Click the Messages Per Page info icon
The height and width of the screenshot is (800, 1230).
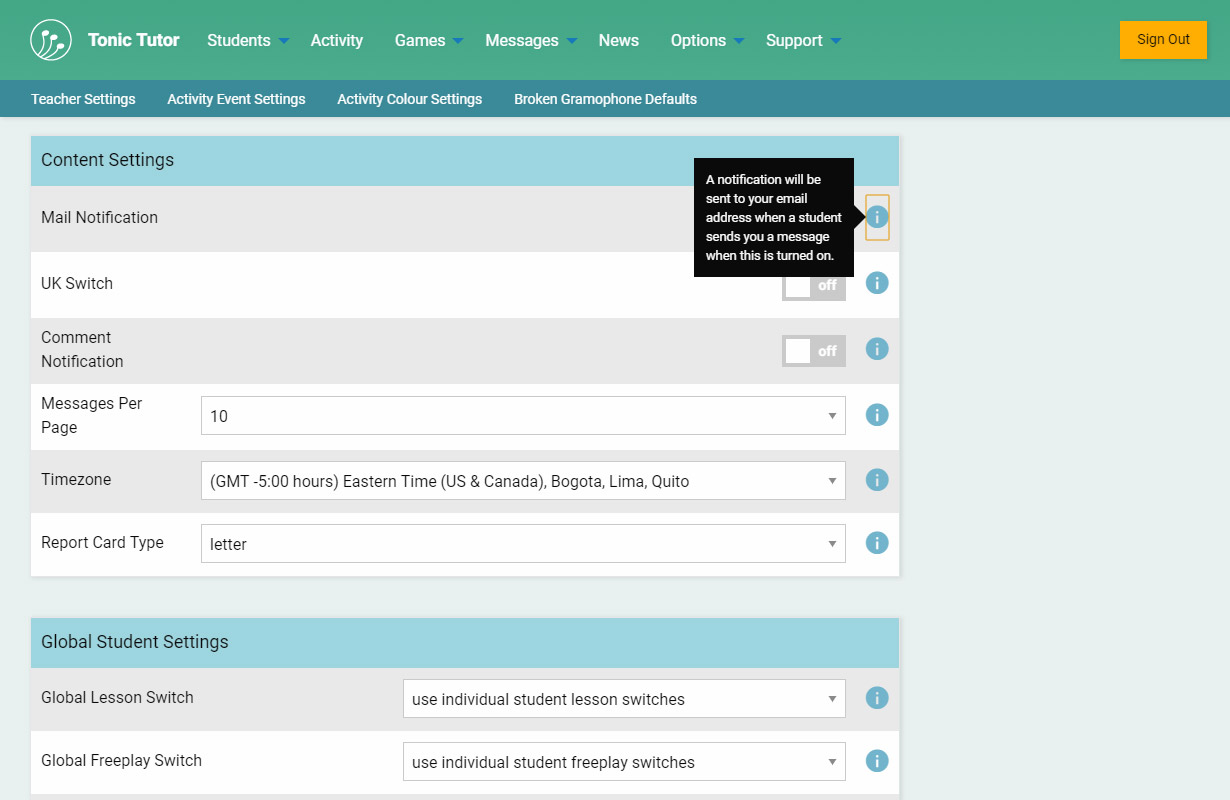click(877, 415)
